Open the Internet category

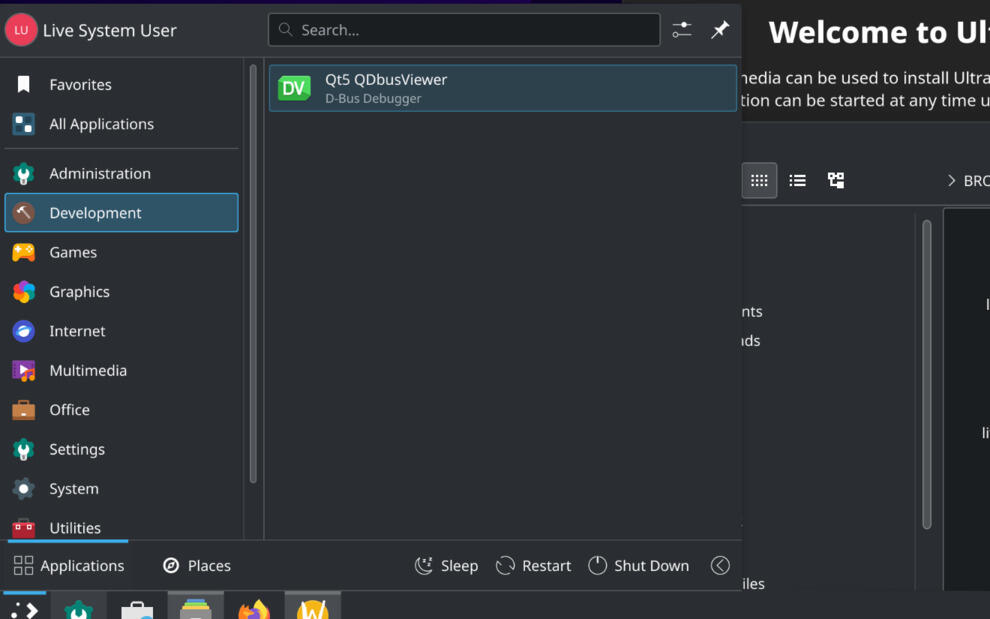[121, 331]
